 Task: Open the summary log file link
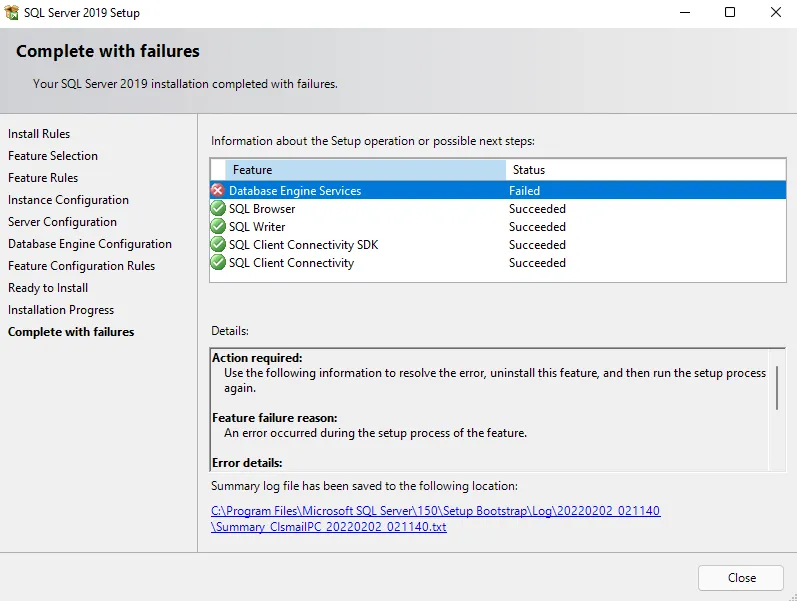(436, 518)
